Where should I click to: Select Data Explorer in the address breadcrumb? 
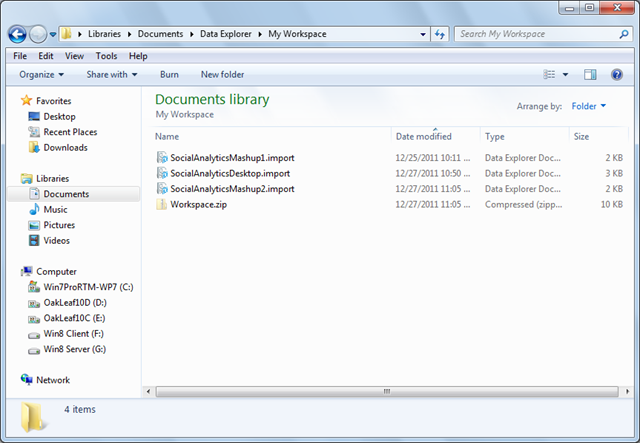click(x=226, y=34)
